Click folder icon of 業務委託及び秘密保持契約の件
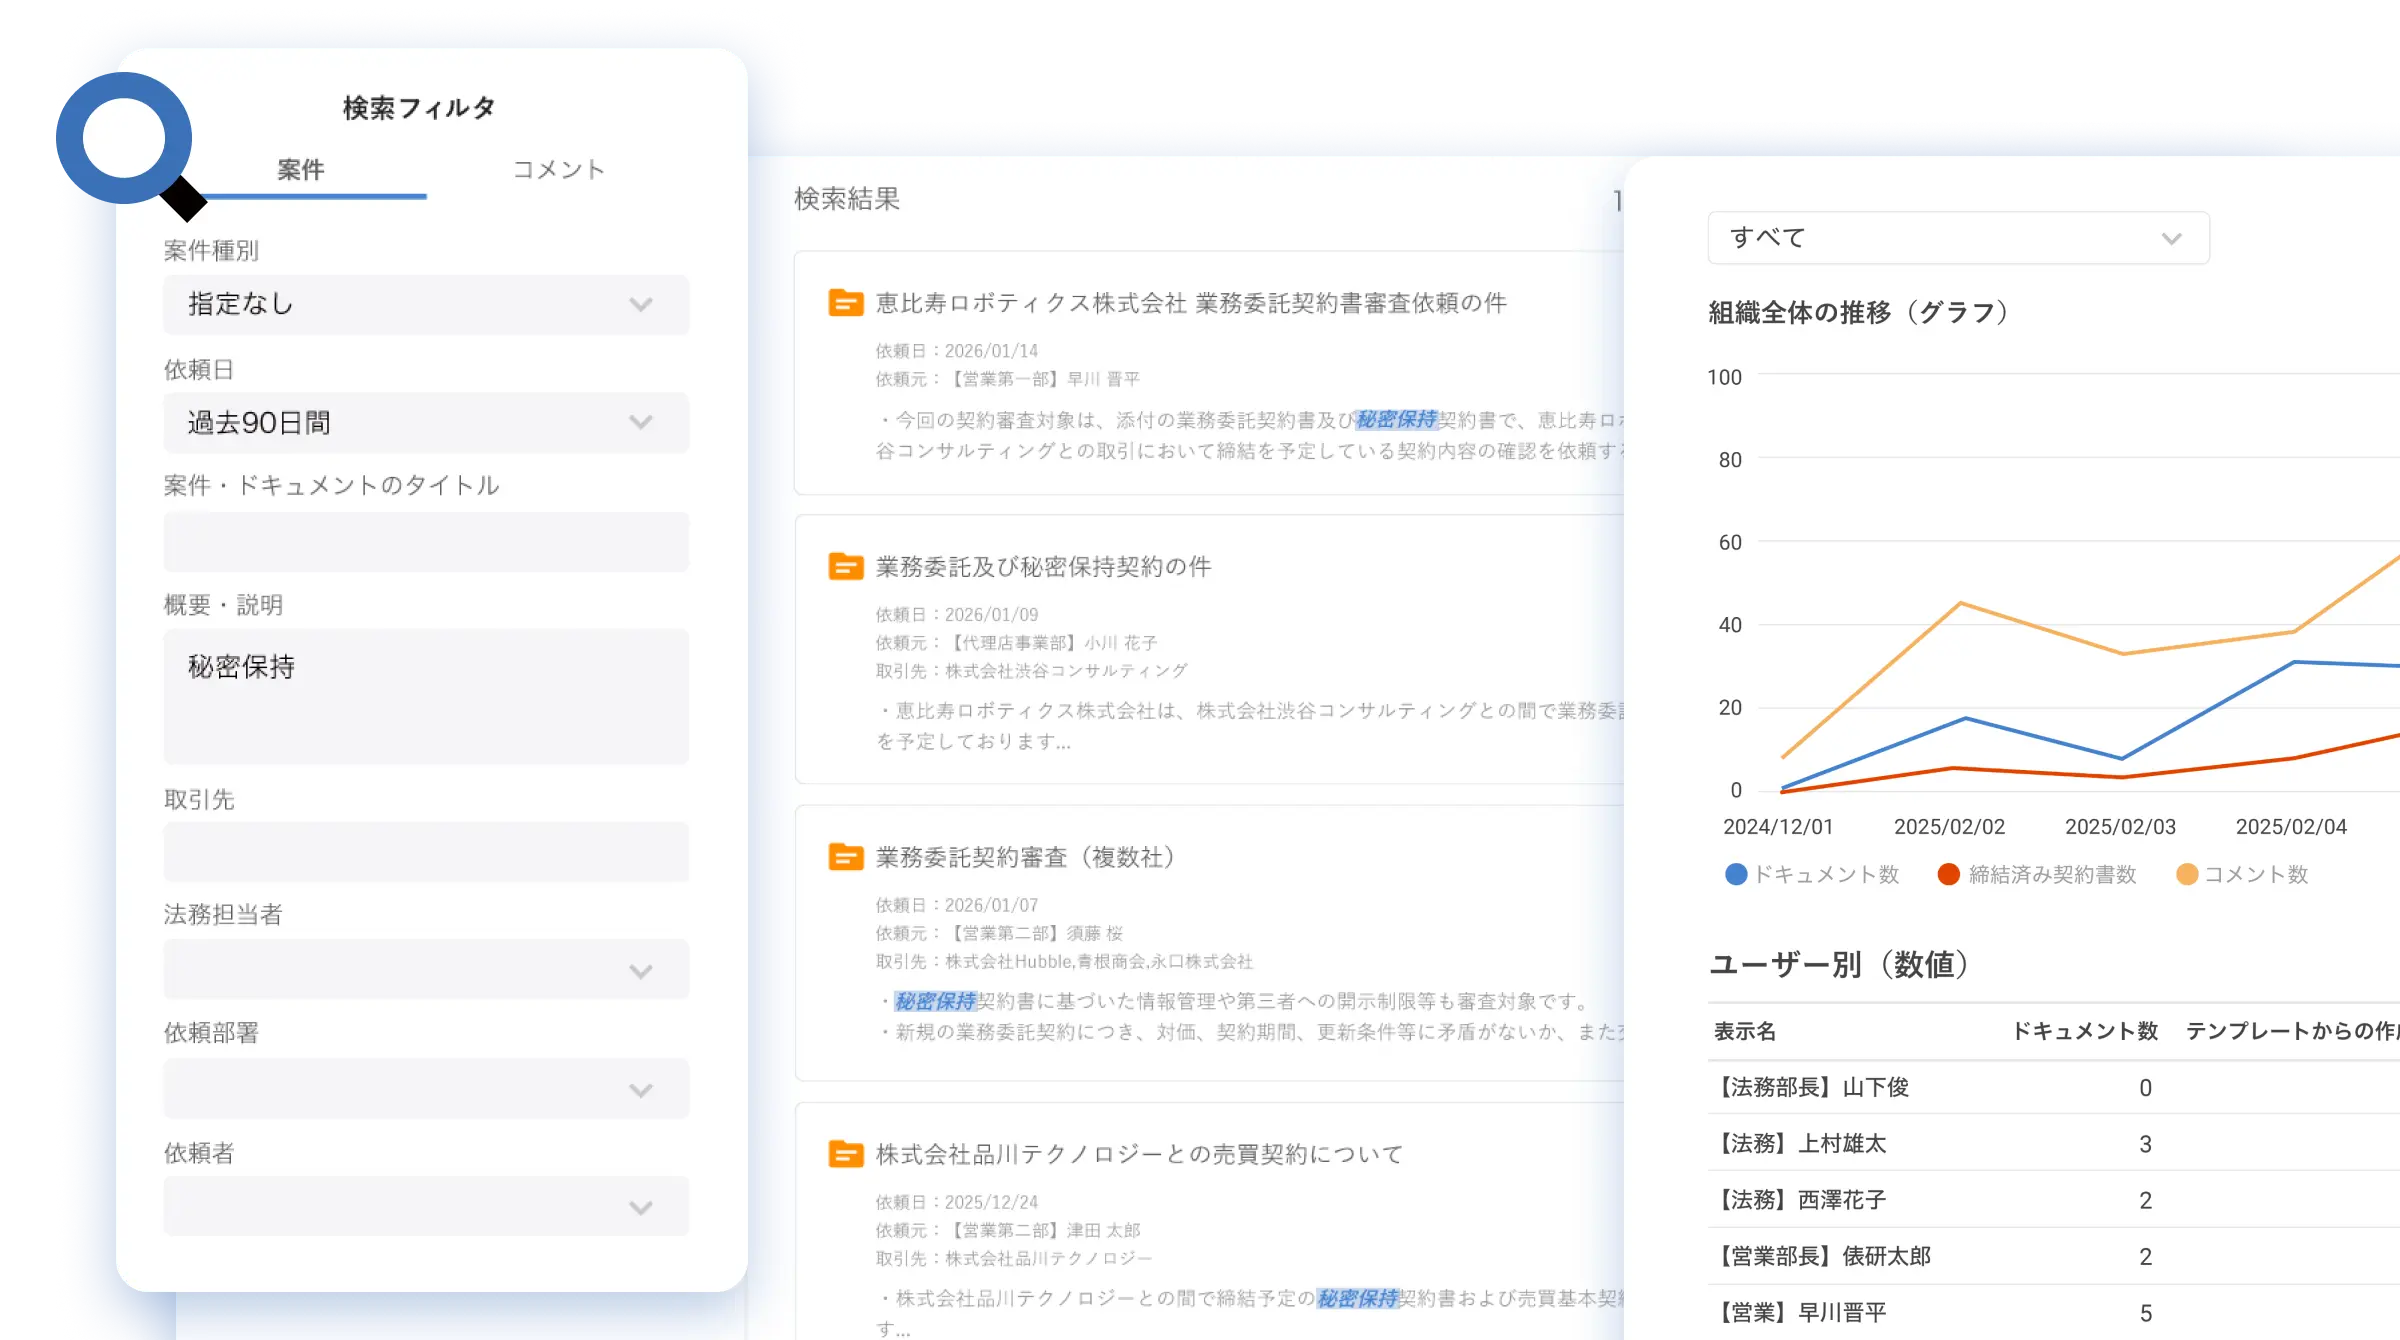This screenshot has width=2400, height=1340. click(x=845, y=566)
